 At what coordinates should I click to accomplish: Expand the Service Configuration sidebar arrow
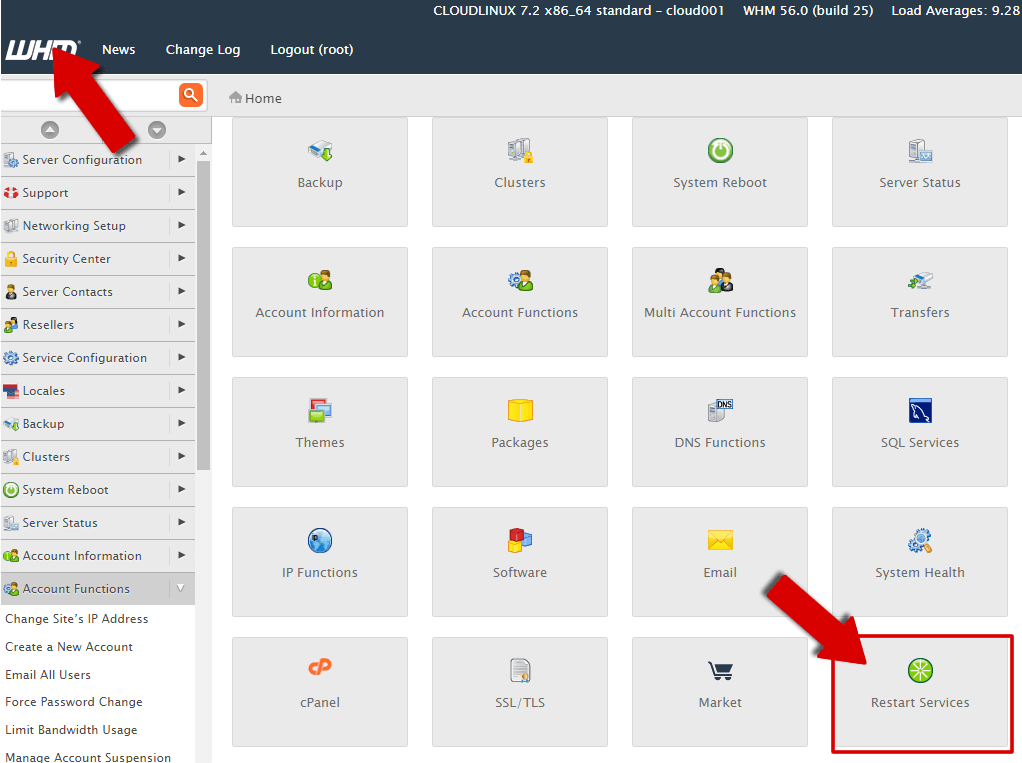[x=181, y=357]
